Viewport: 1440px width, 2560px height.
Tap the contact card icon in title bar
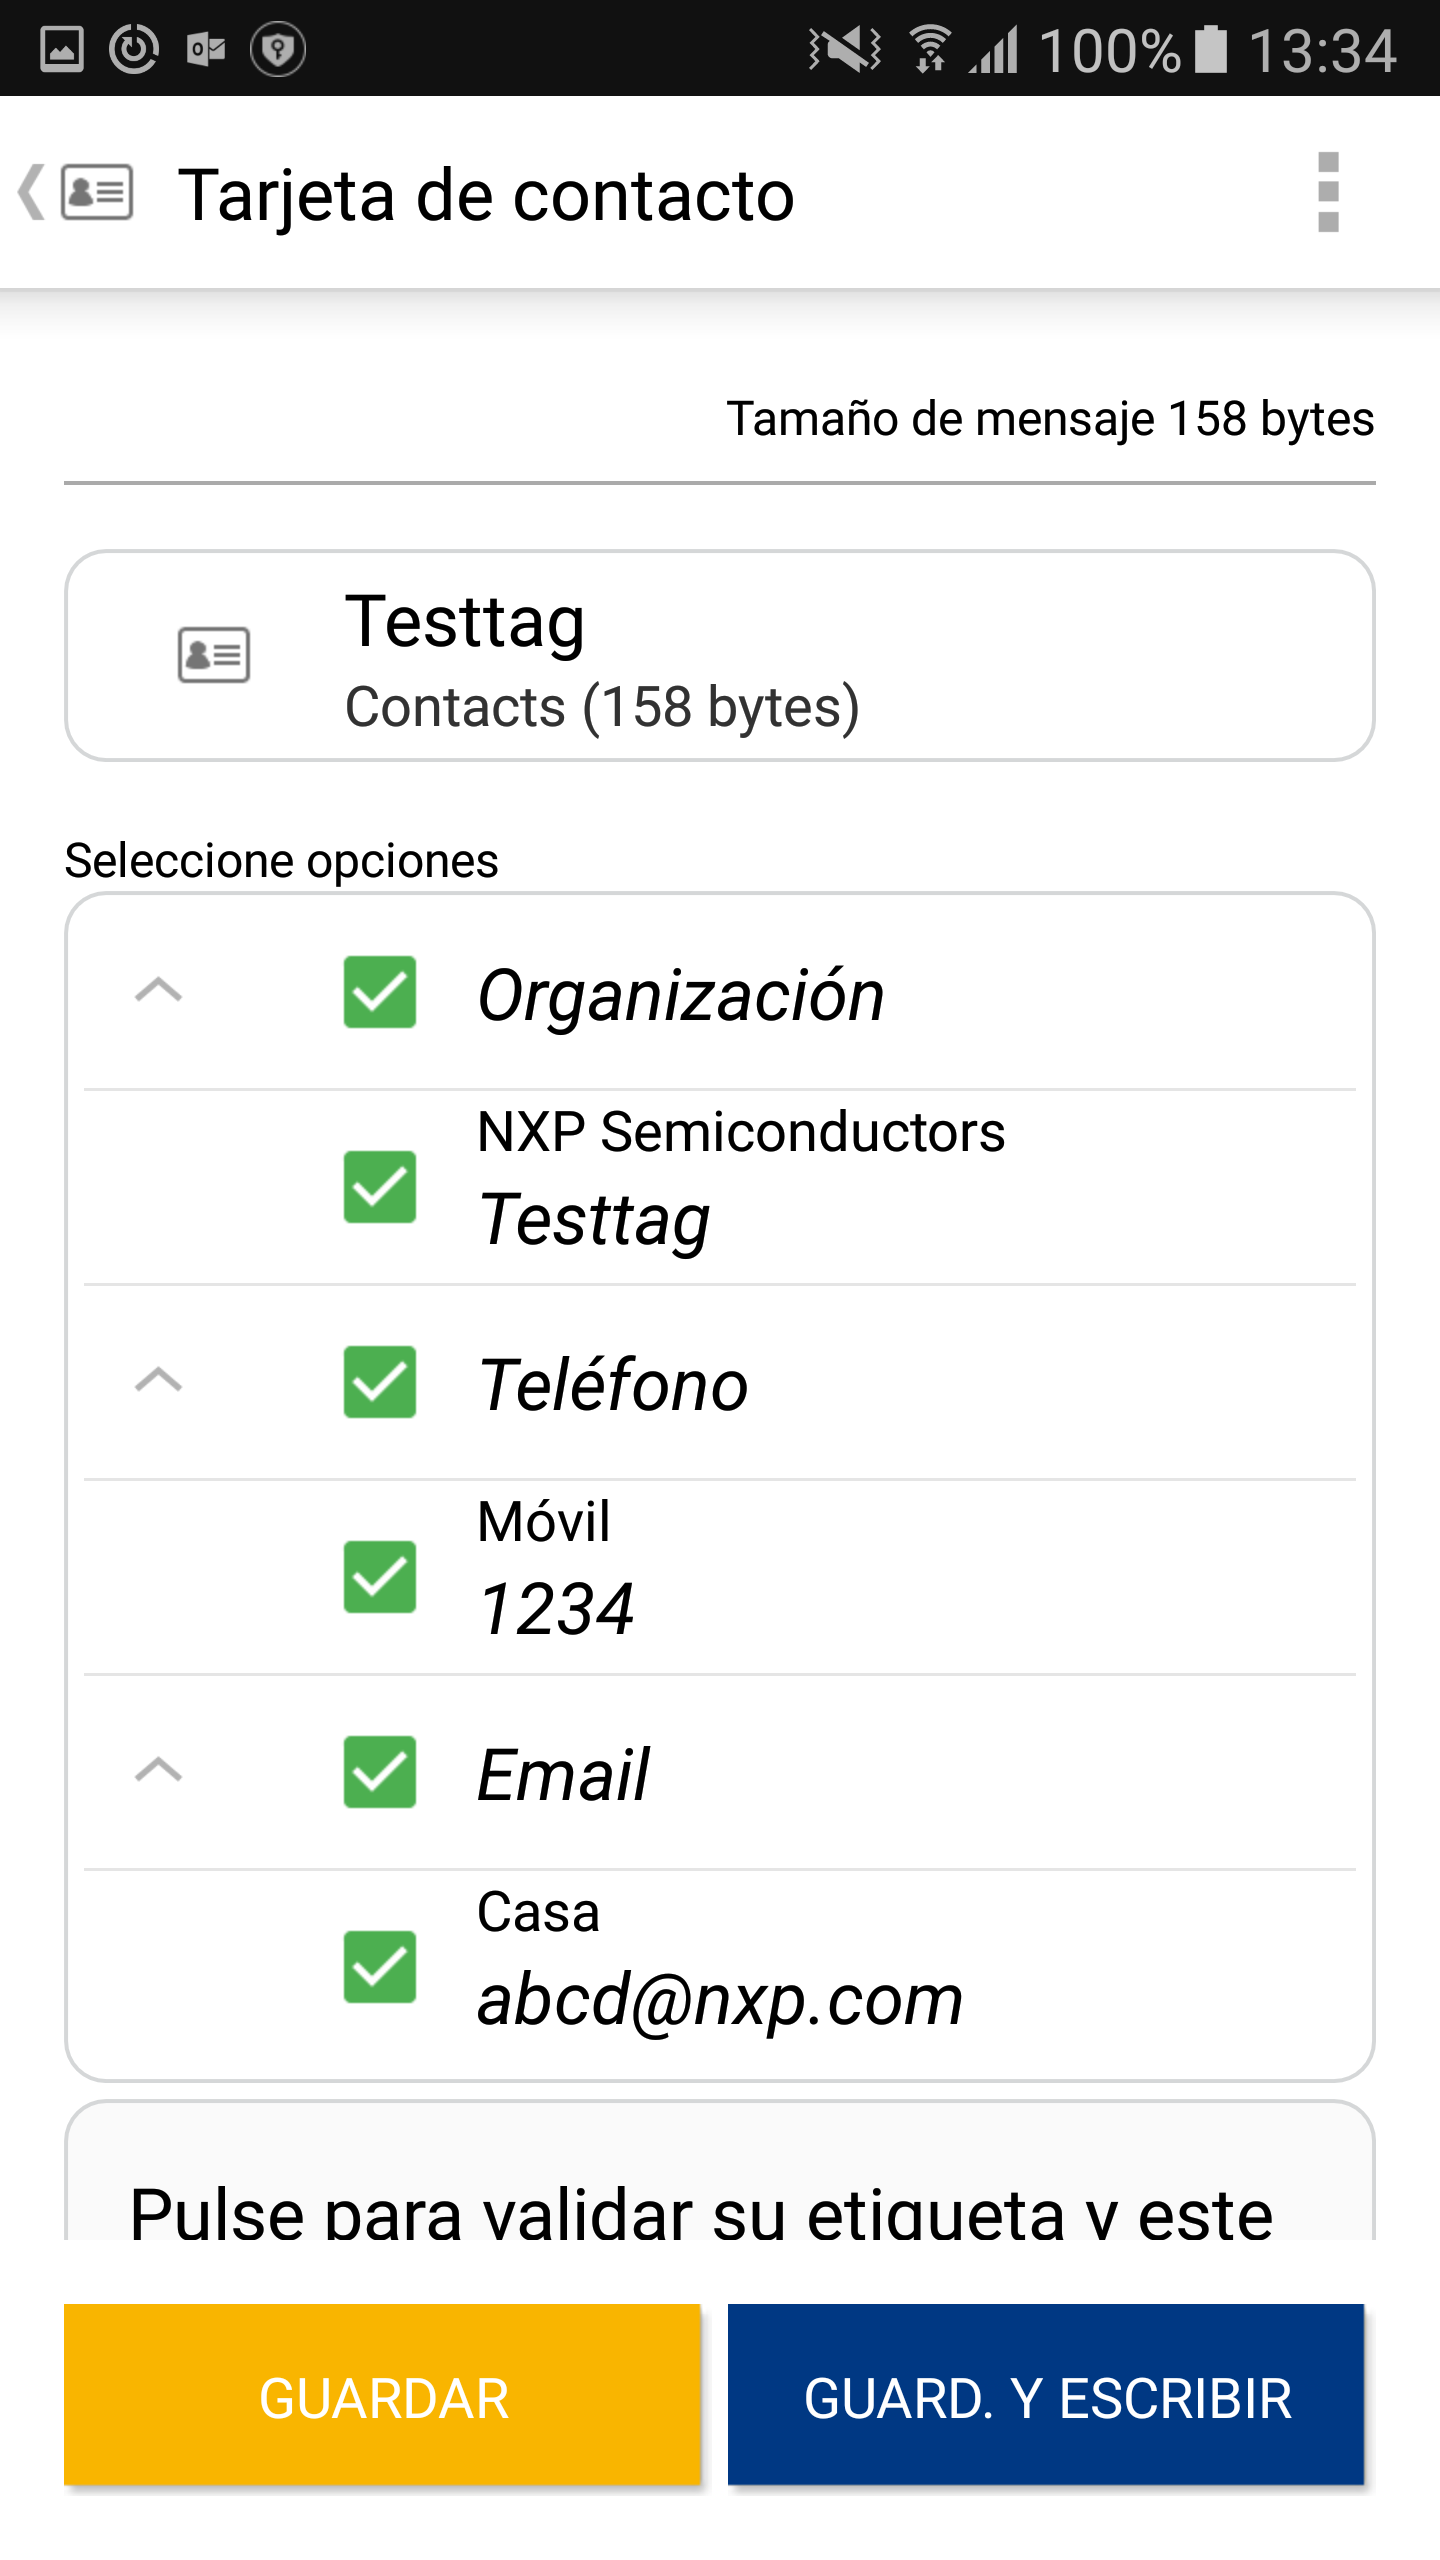click(x=97, y=192)
